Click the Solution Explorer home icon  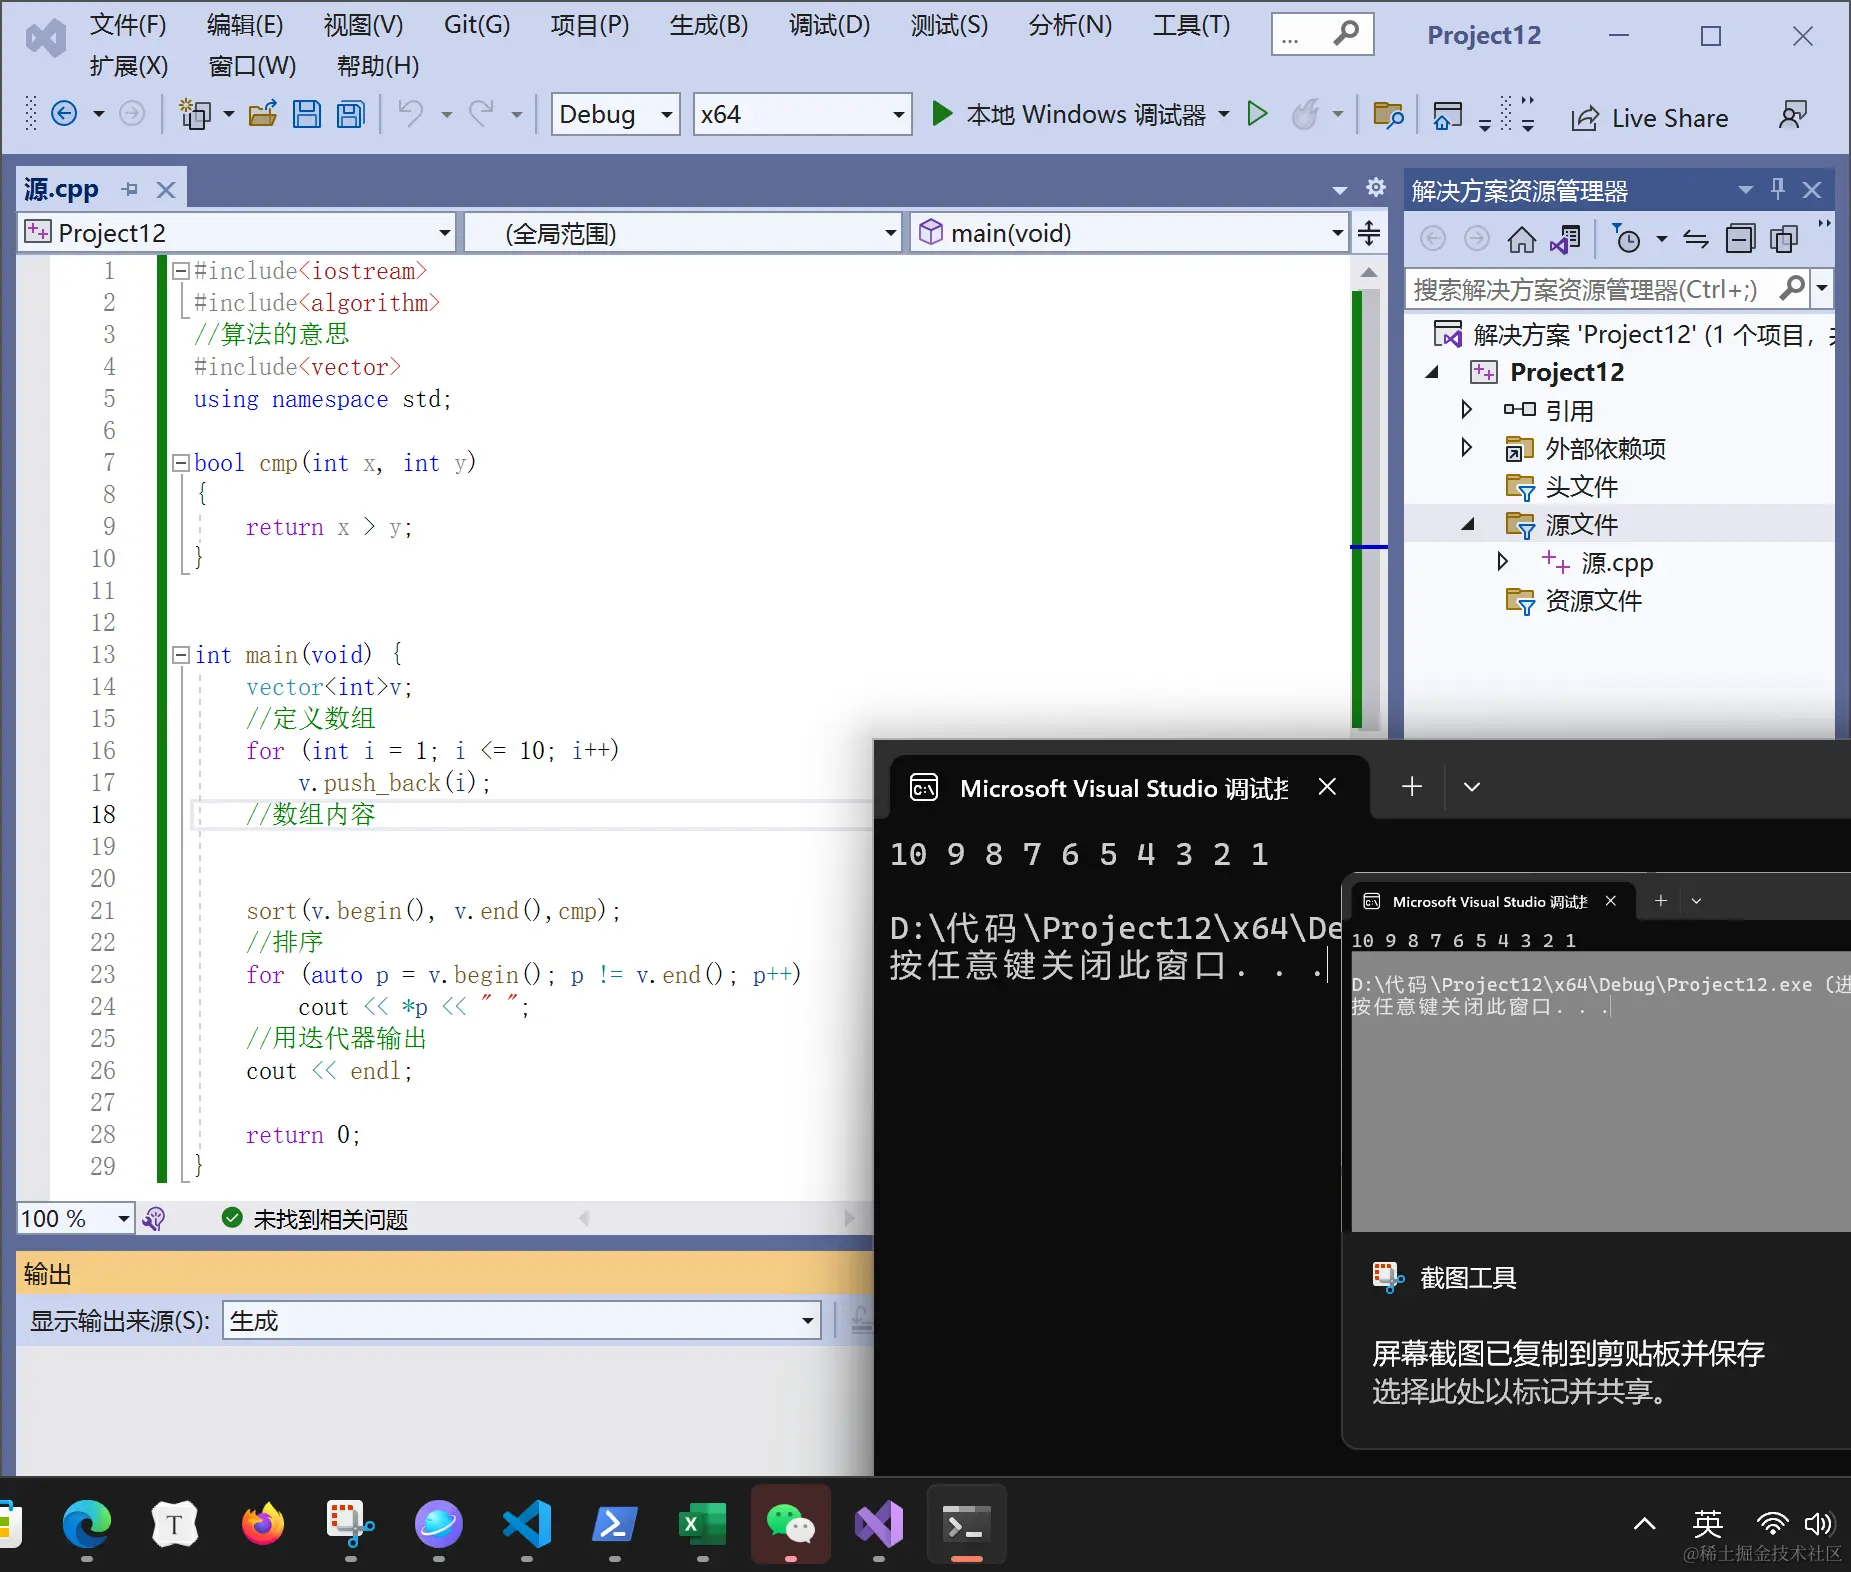(x=1521, y=239)
